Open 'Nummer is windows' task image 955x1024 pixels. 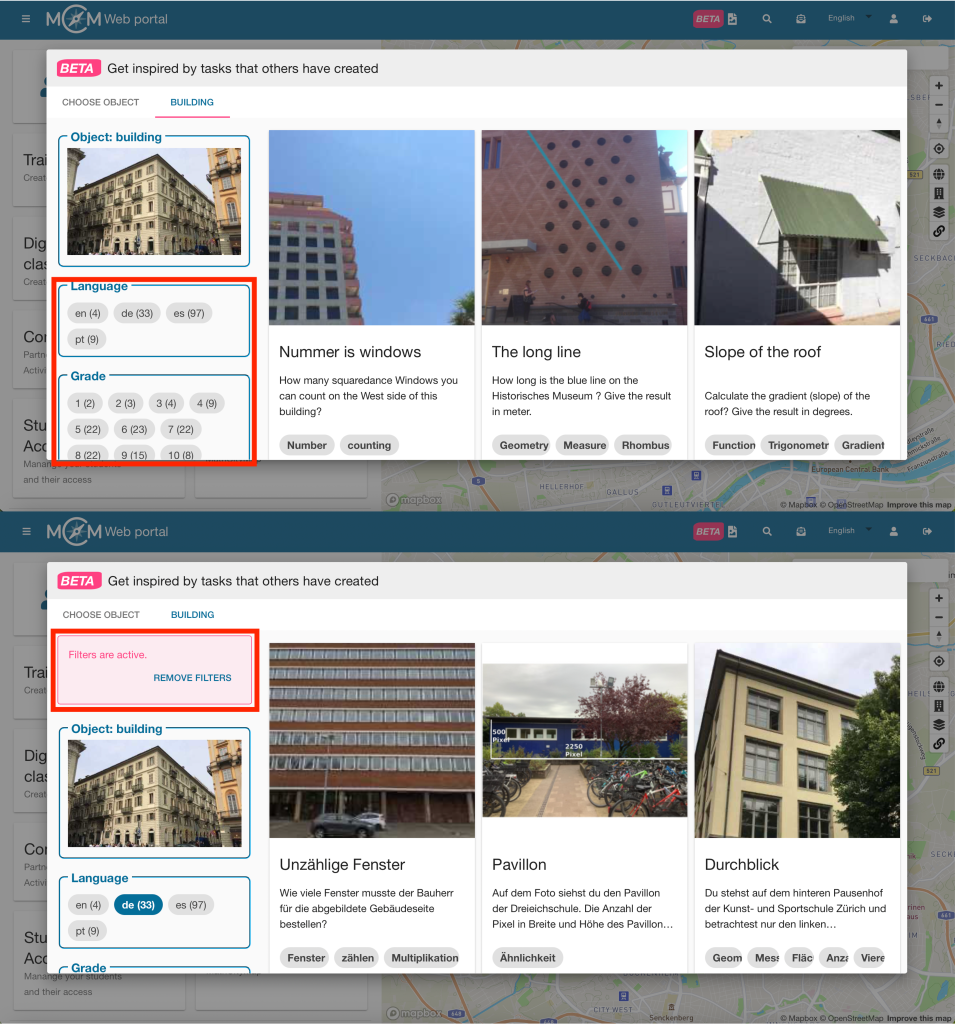[x=372, y=227]
